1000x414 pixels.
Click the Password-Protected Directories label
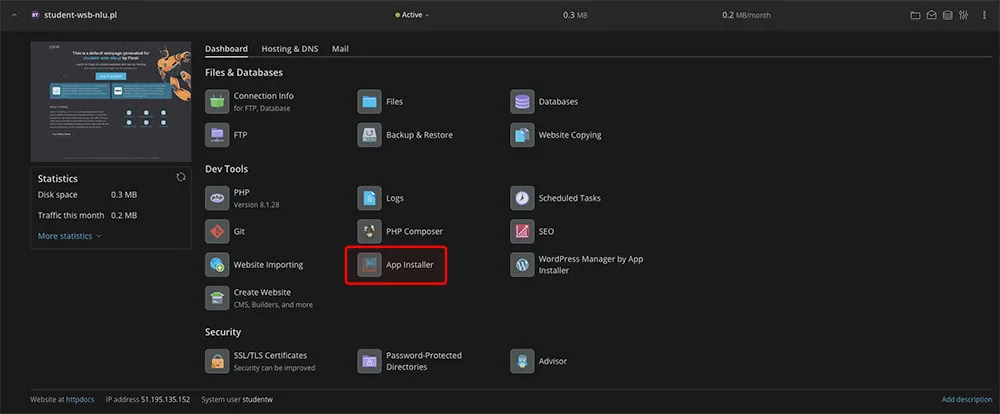(423, 361)
